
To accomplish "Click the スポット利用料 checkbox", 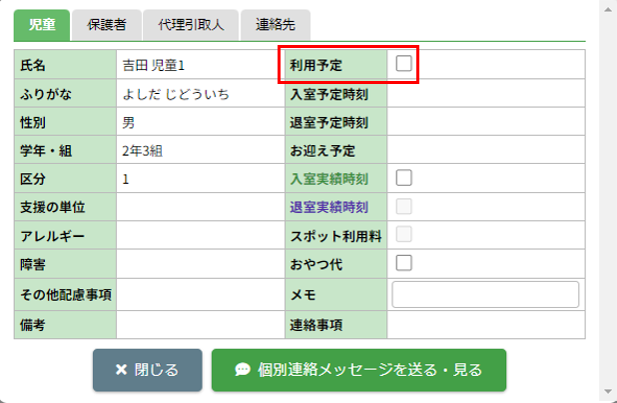I will pyautogui.click(x=404, y=235).
